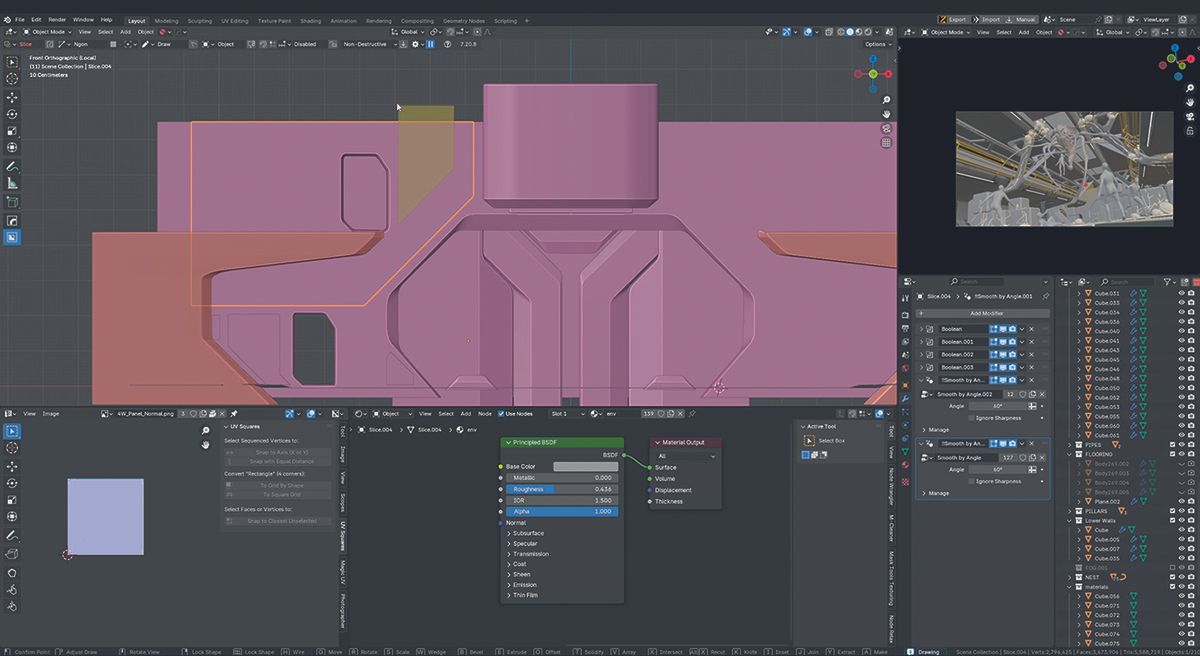Select the Rotate tool in the 3D viewport toolbar
The width and height of the screenshot is (1200, 656).
point(12,114)
